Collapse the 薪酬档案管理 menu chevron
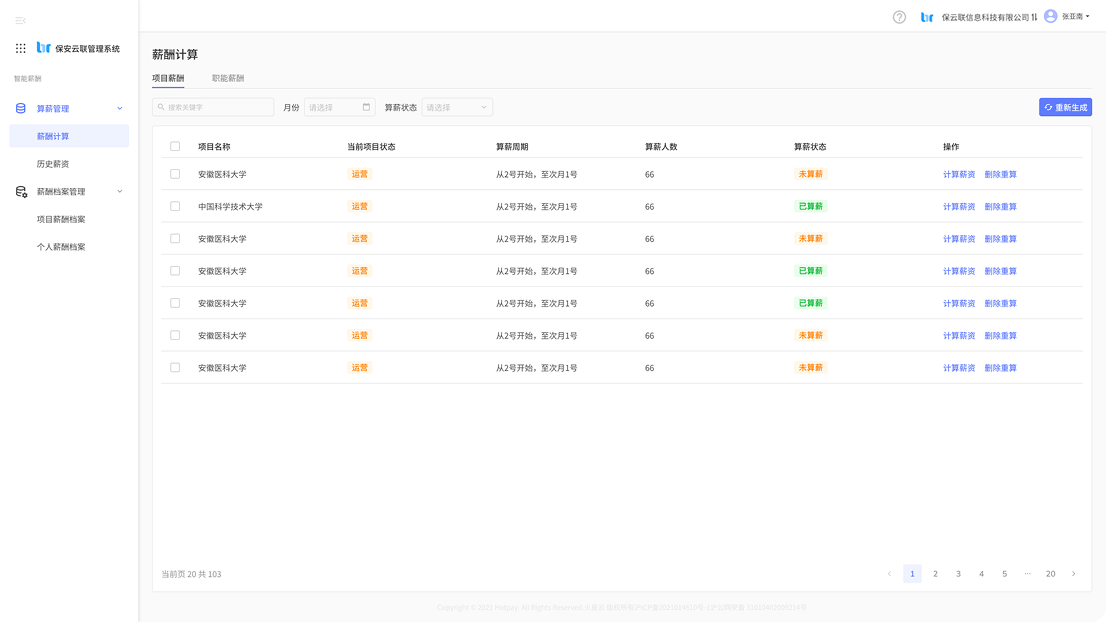 [x=120, y=191]
